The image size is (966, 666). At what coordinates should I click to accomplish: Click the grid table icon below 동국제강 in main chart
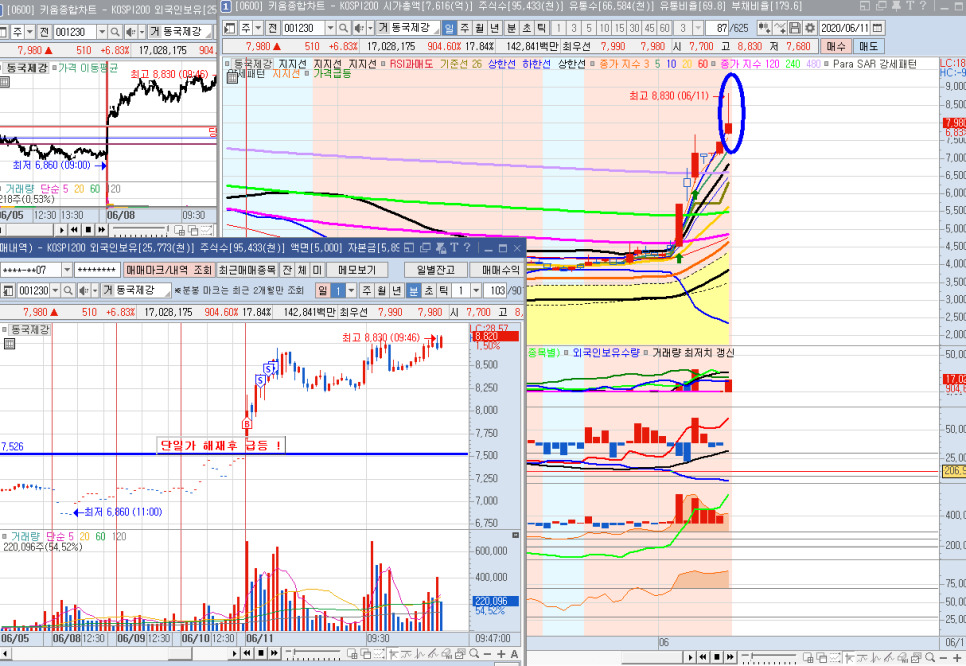coord(232,76)
